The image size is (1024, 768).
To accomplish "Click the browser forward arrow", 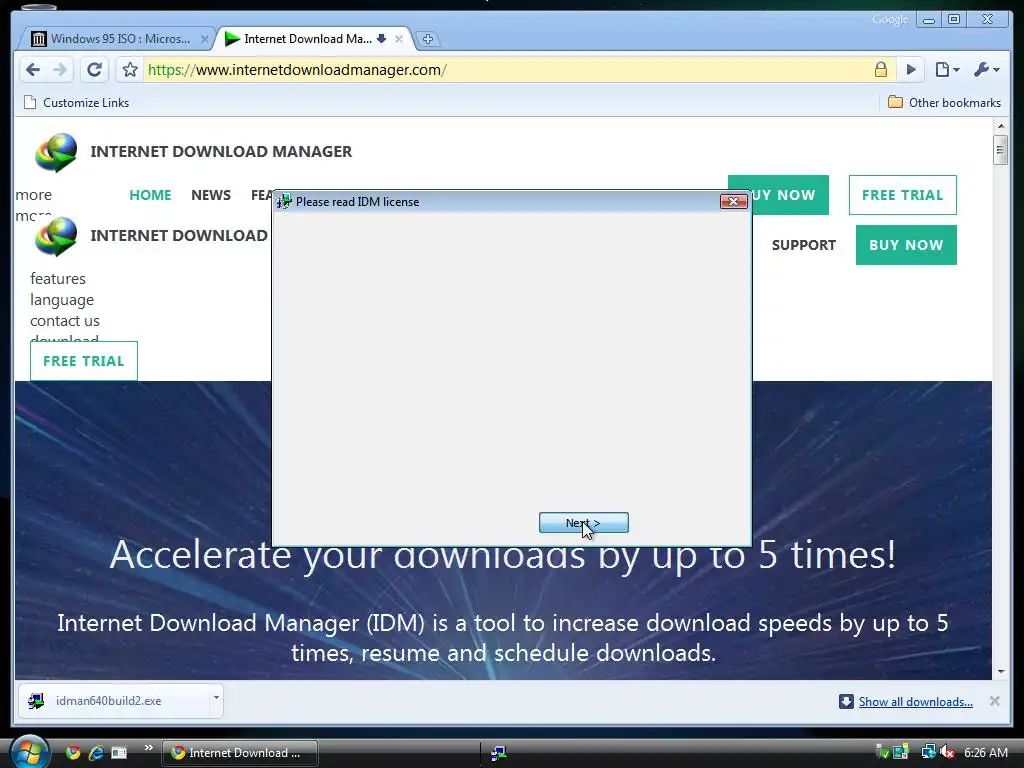I will (60, 70).
